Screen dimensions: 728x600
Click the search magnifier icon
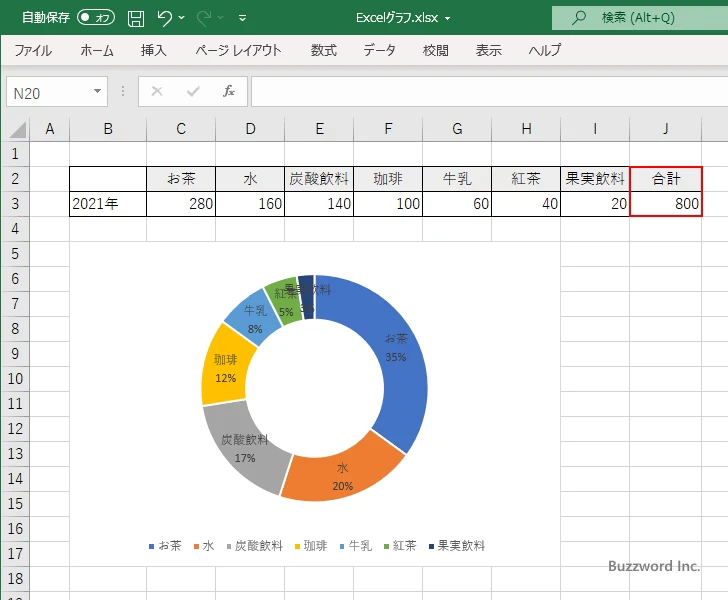point(578,18)
